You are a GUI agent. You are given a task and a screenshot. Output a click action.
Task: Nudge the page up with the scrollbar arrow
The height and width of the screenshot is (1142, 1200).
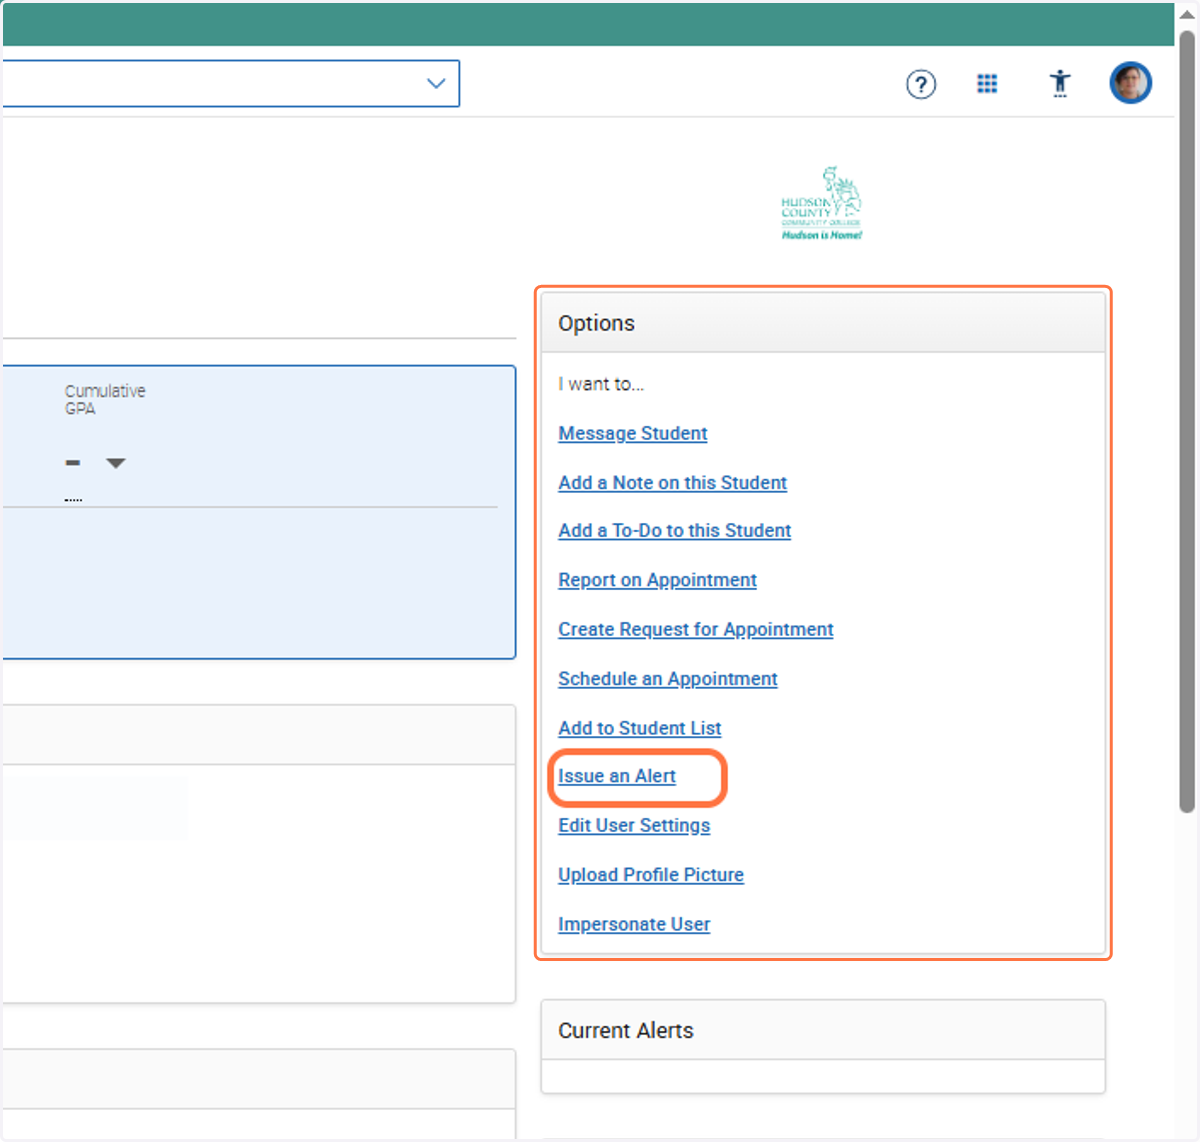click(x=1186, y=14)
